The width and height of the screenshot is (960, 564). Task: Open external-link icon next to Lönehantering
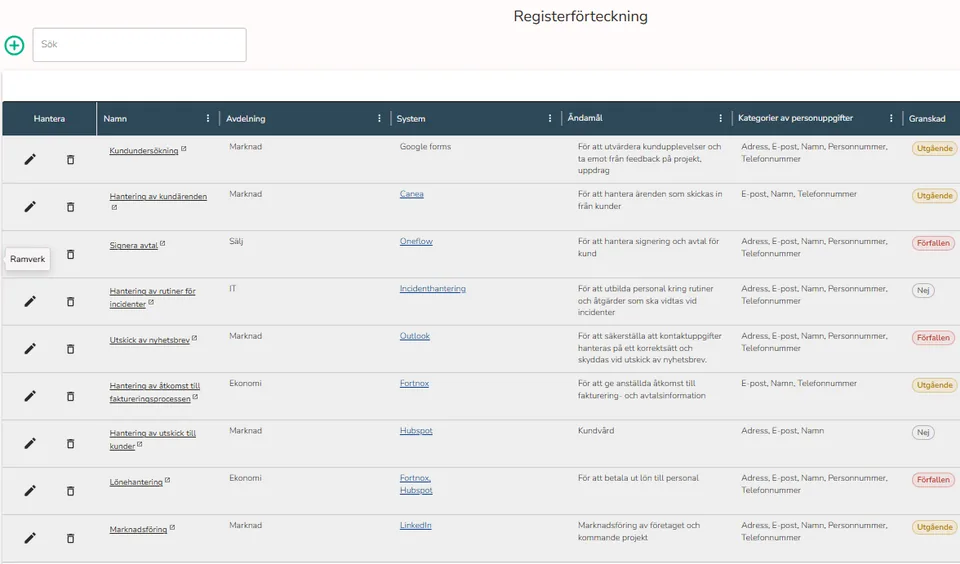(x=167, y=480)
